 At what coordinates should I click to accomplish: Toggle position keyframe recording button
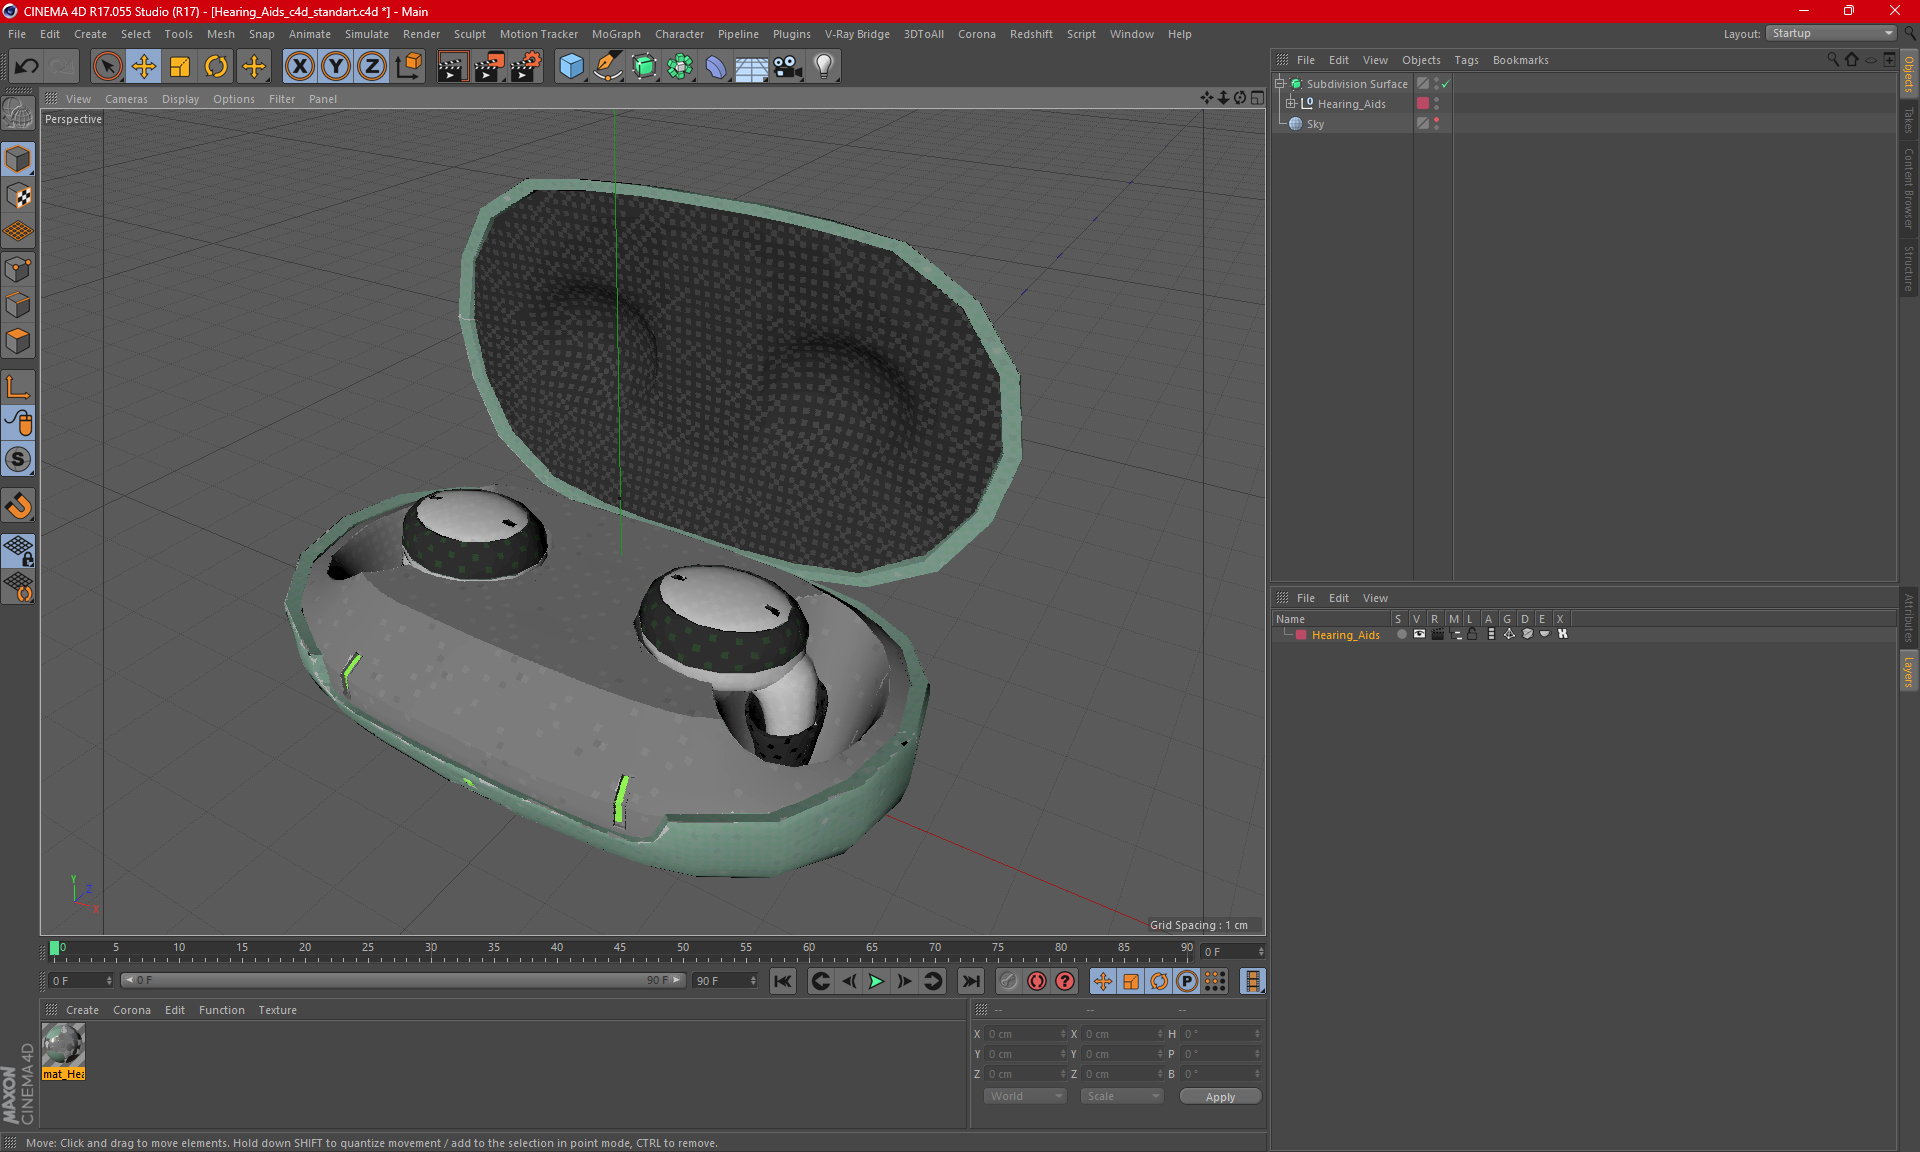click(1102, 981)
